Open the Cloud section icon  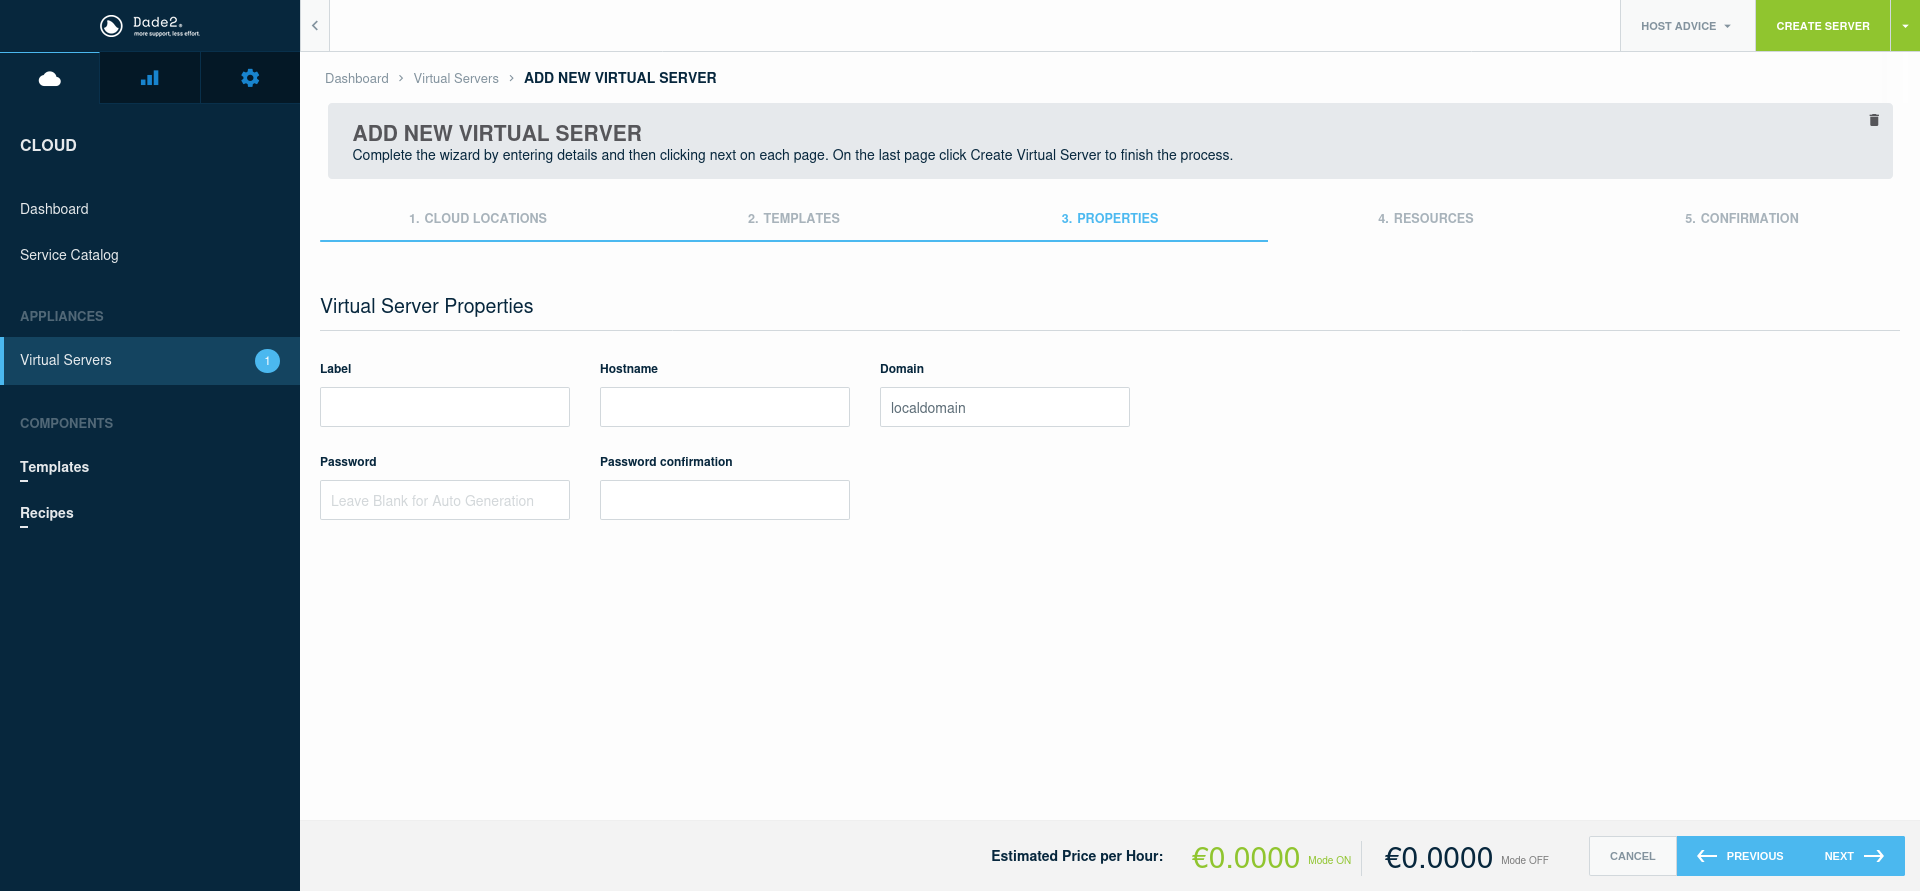pyautogui.click(x=50, y=78)
